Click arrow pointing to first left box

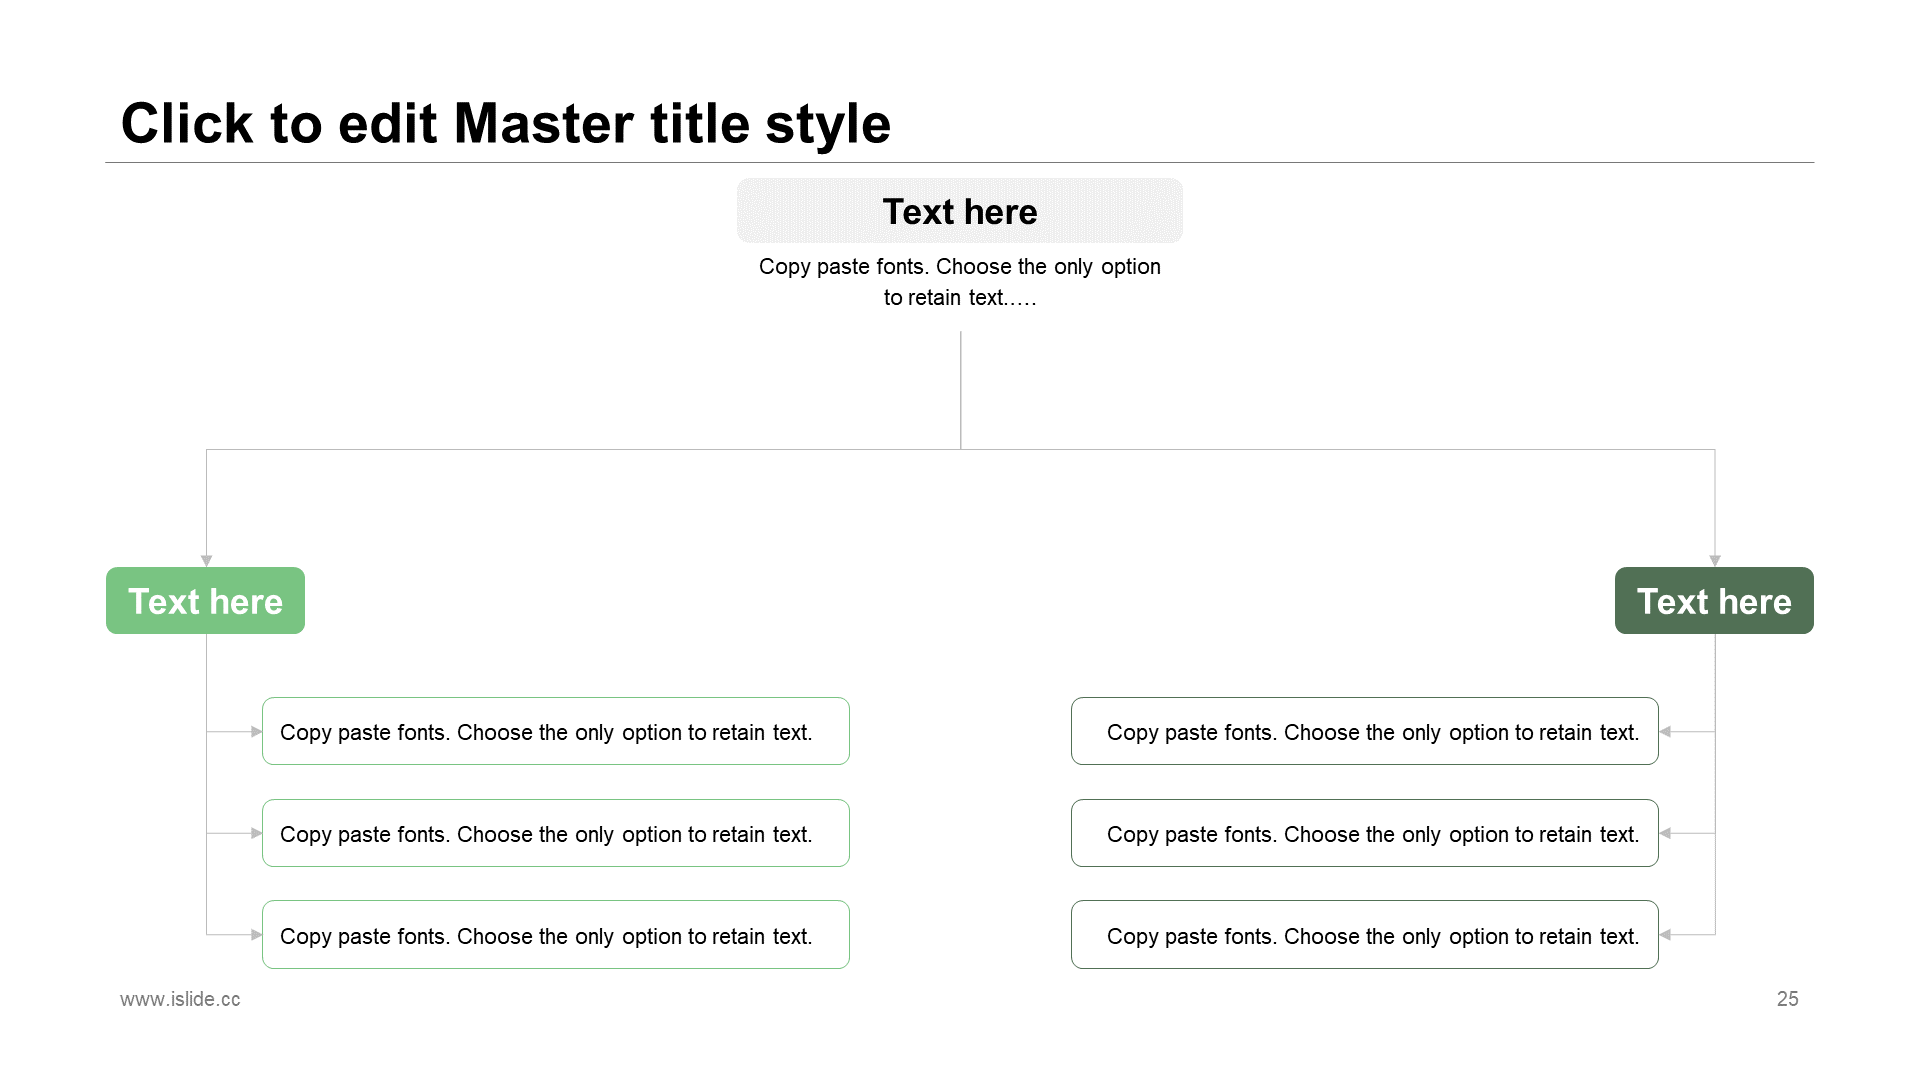pos(256,732)
